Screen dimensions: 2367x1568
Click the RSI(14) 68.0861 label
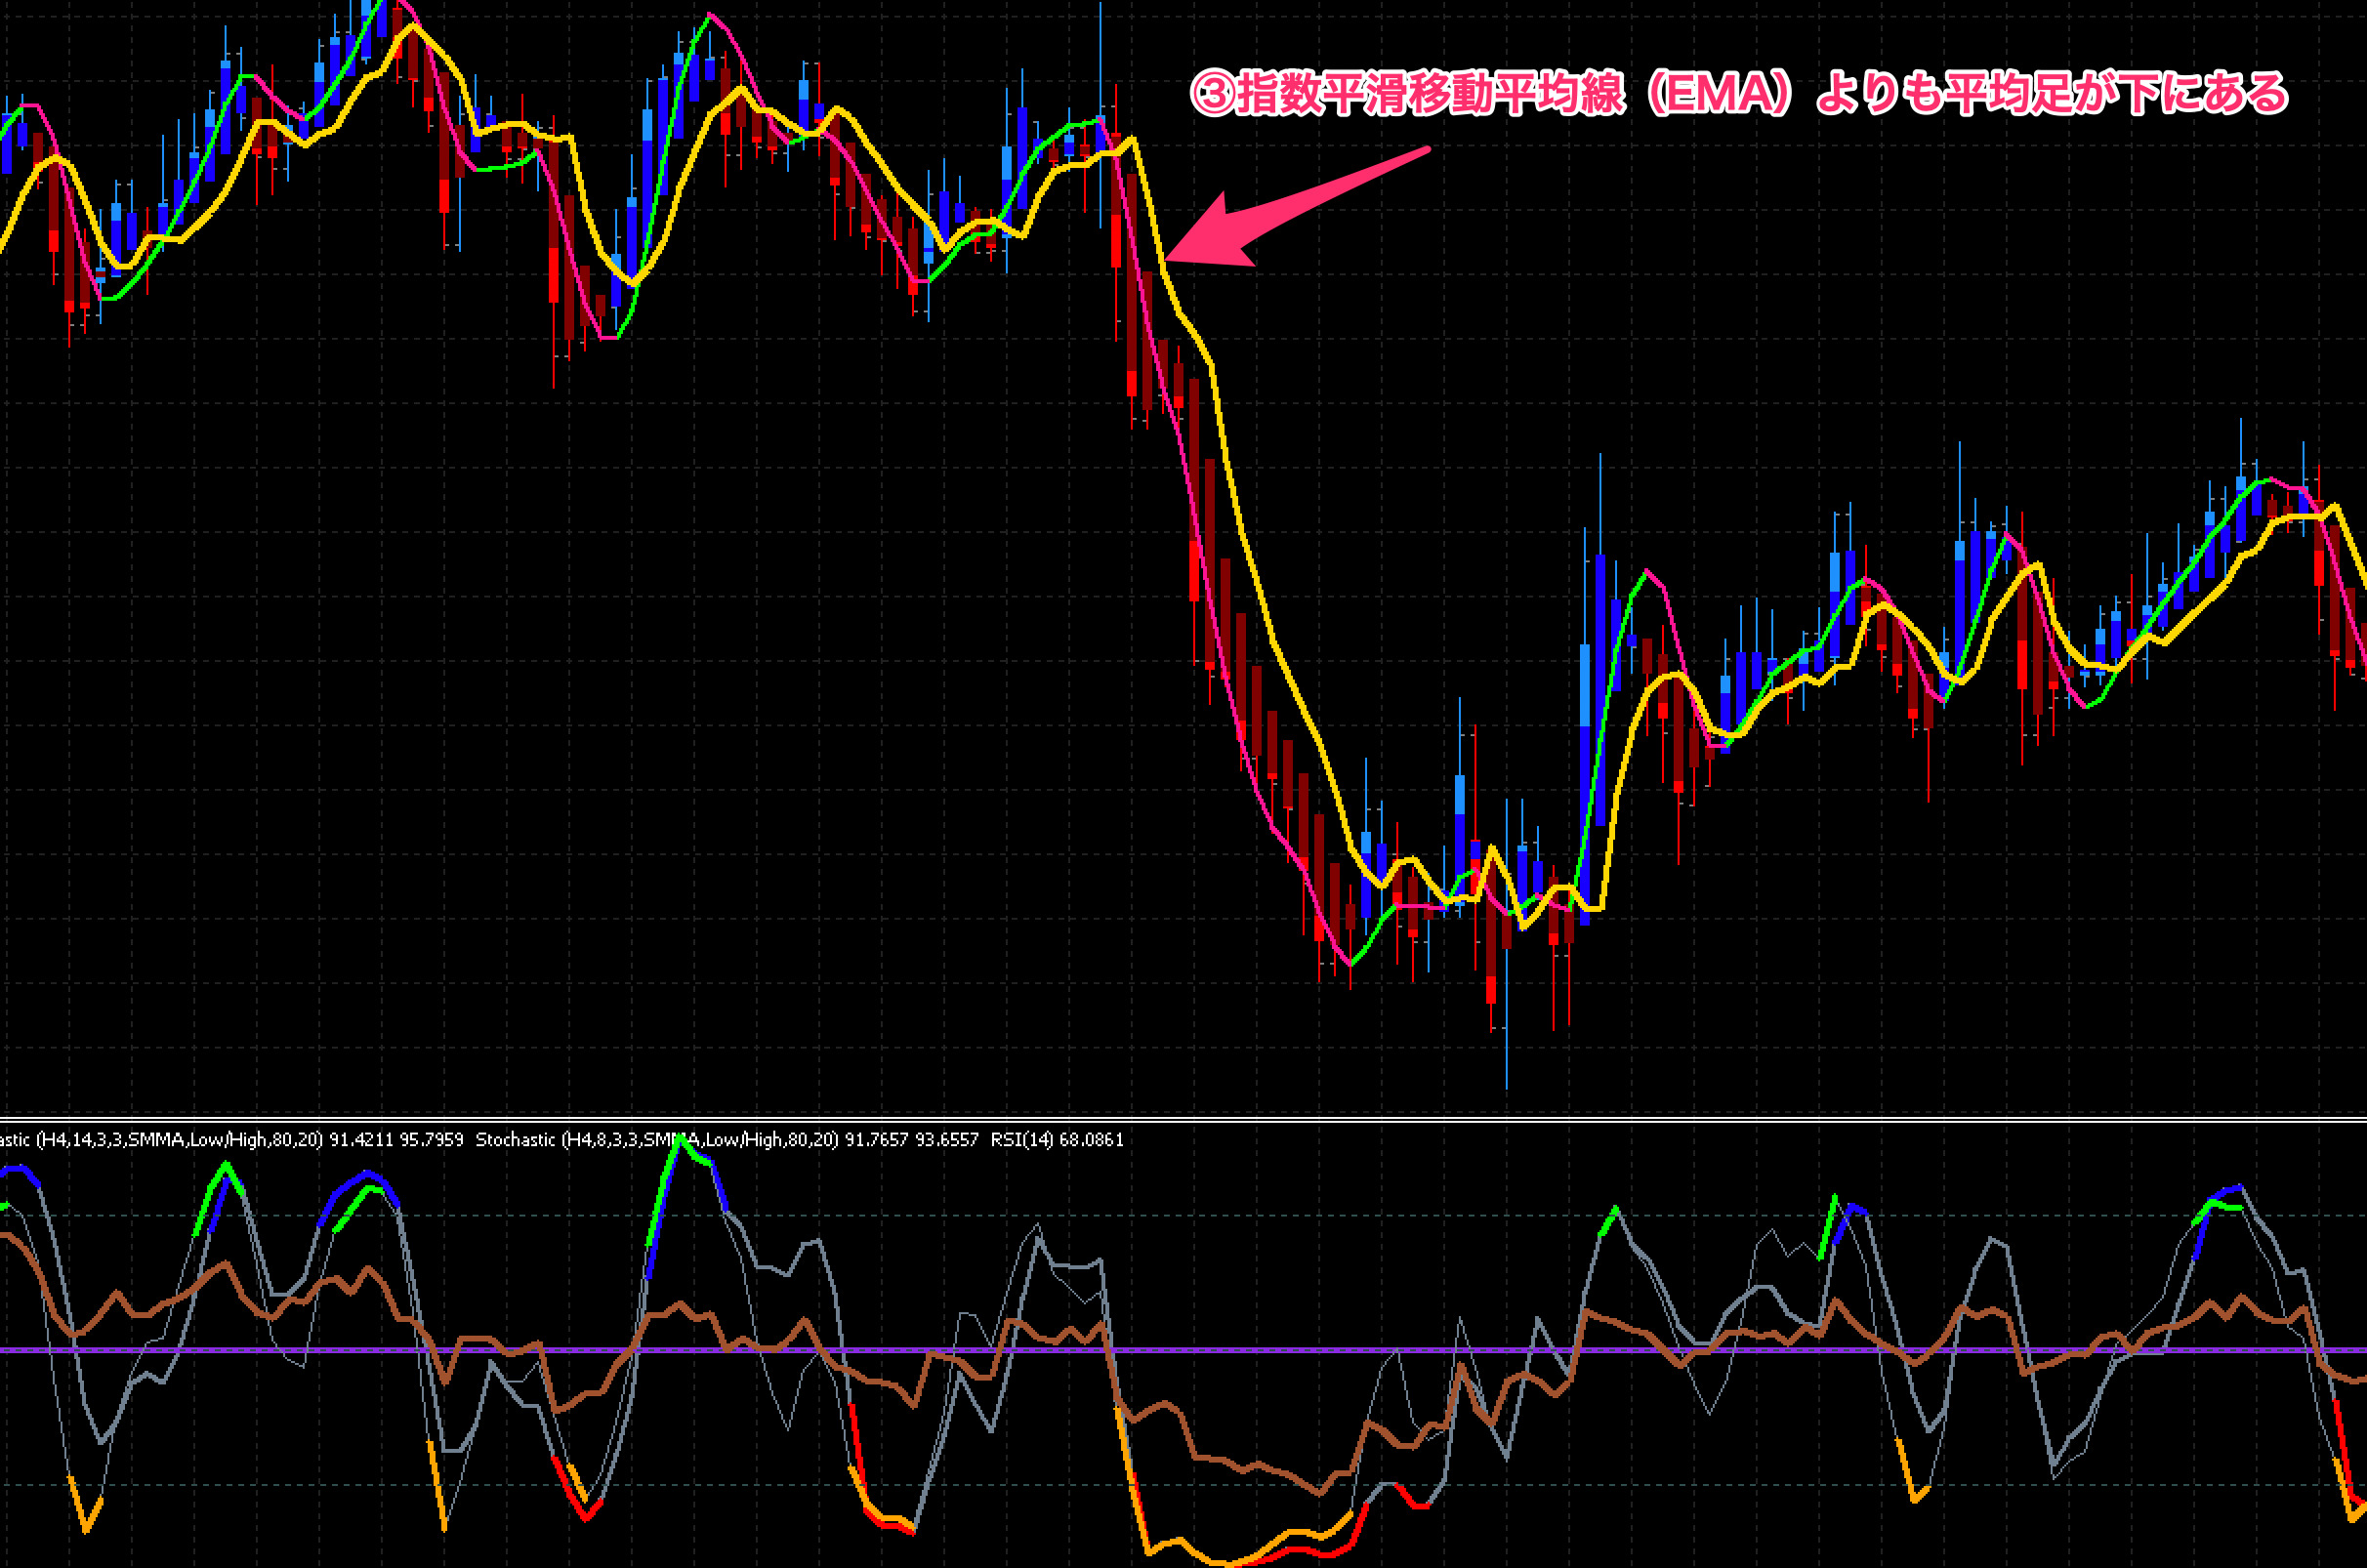(x=1057, y=1139)
